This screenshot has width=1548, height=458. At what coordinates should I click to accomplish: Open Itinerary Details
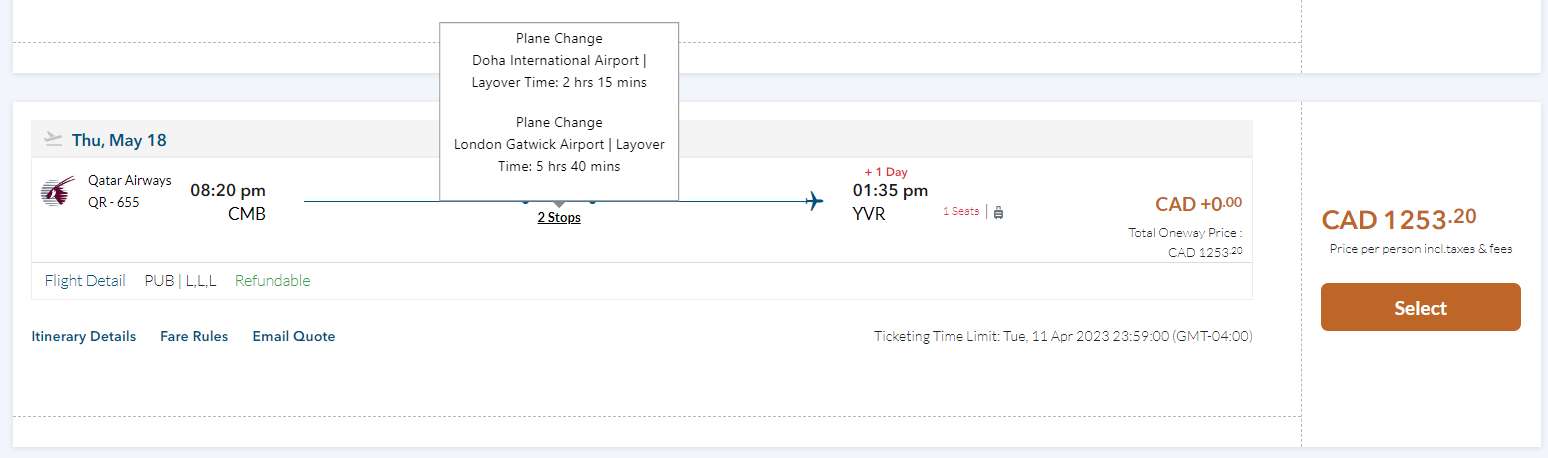coord(84,337)
